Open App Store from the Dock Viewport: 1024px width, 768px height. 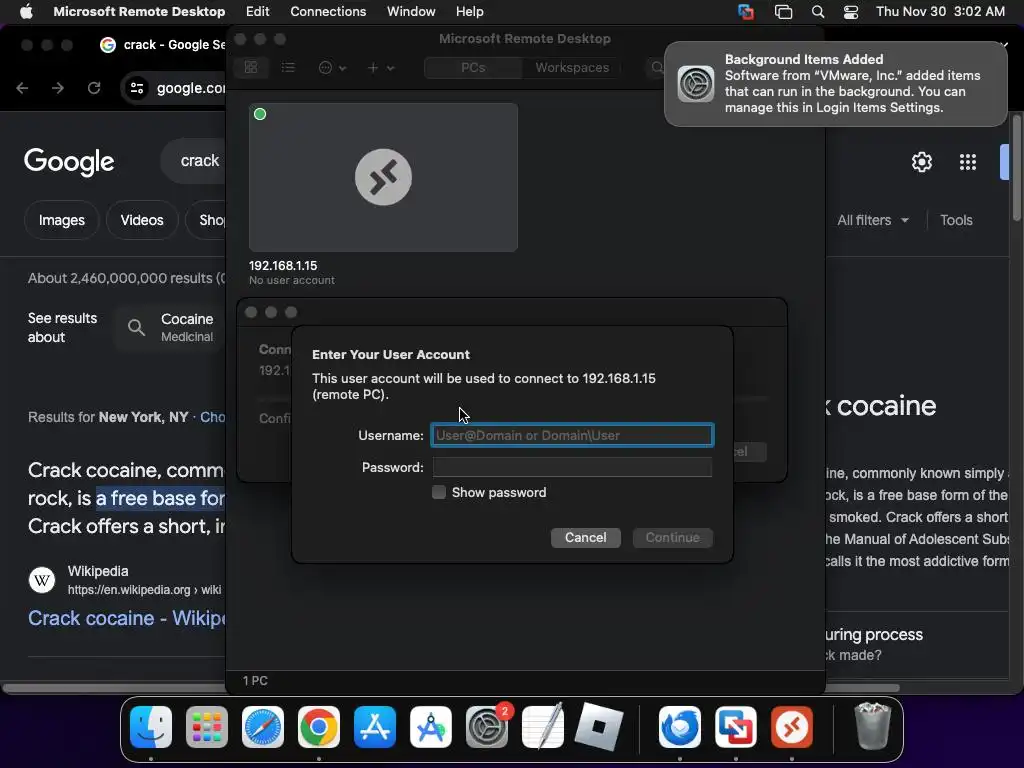(375, 727)
